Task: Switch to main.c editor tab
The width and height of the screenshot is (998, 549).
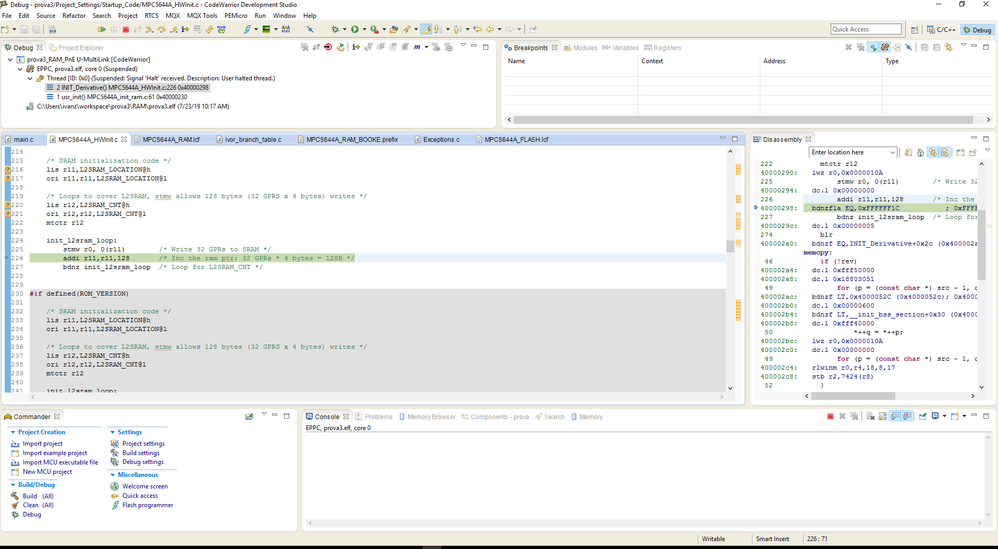Action: (22, 139)
